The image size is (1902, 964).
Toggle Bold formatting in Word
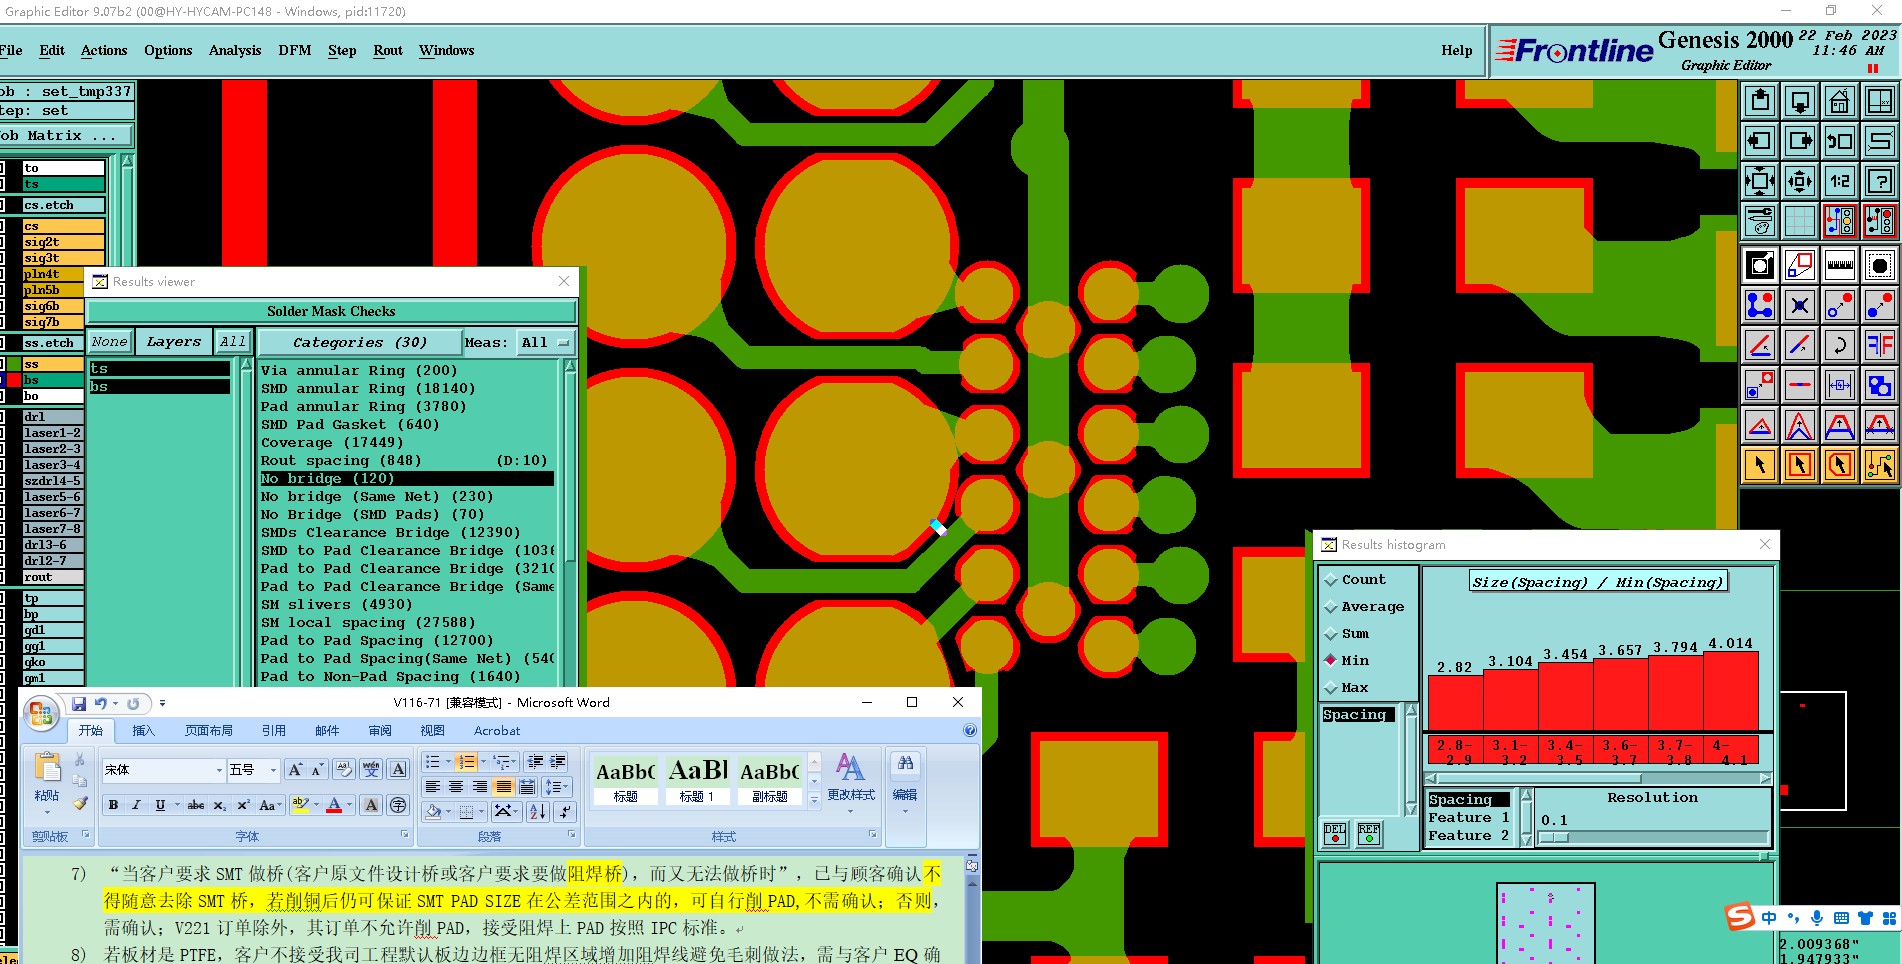[113, 805]
